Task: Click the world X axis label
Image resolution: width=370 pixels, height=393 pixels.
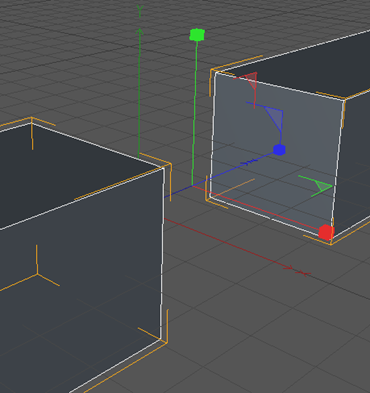Action: click(x=303, y=273)
